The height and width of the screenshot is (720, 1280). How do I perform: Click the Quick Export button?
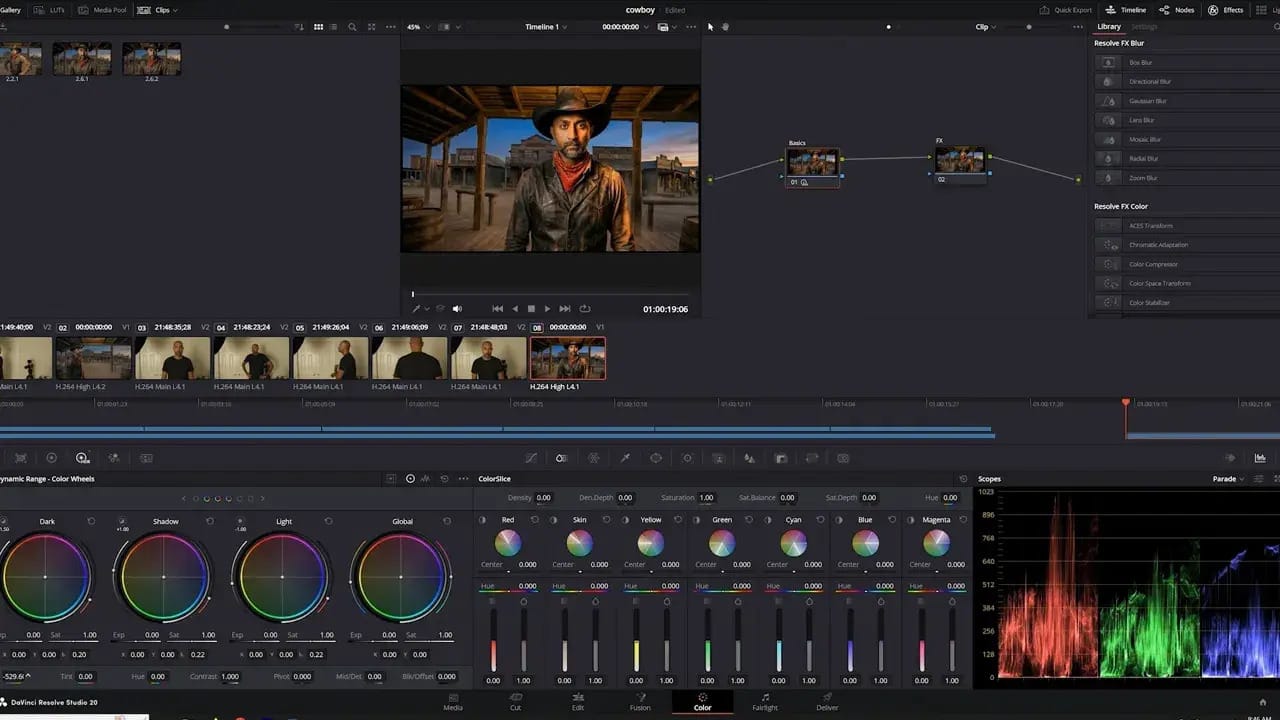(1066, 10)
